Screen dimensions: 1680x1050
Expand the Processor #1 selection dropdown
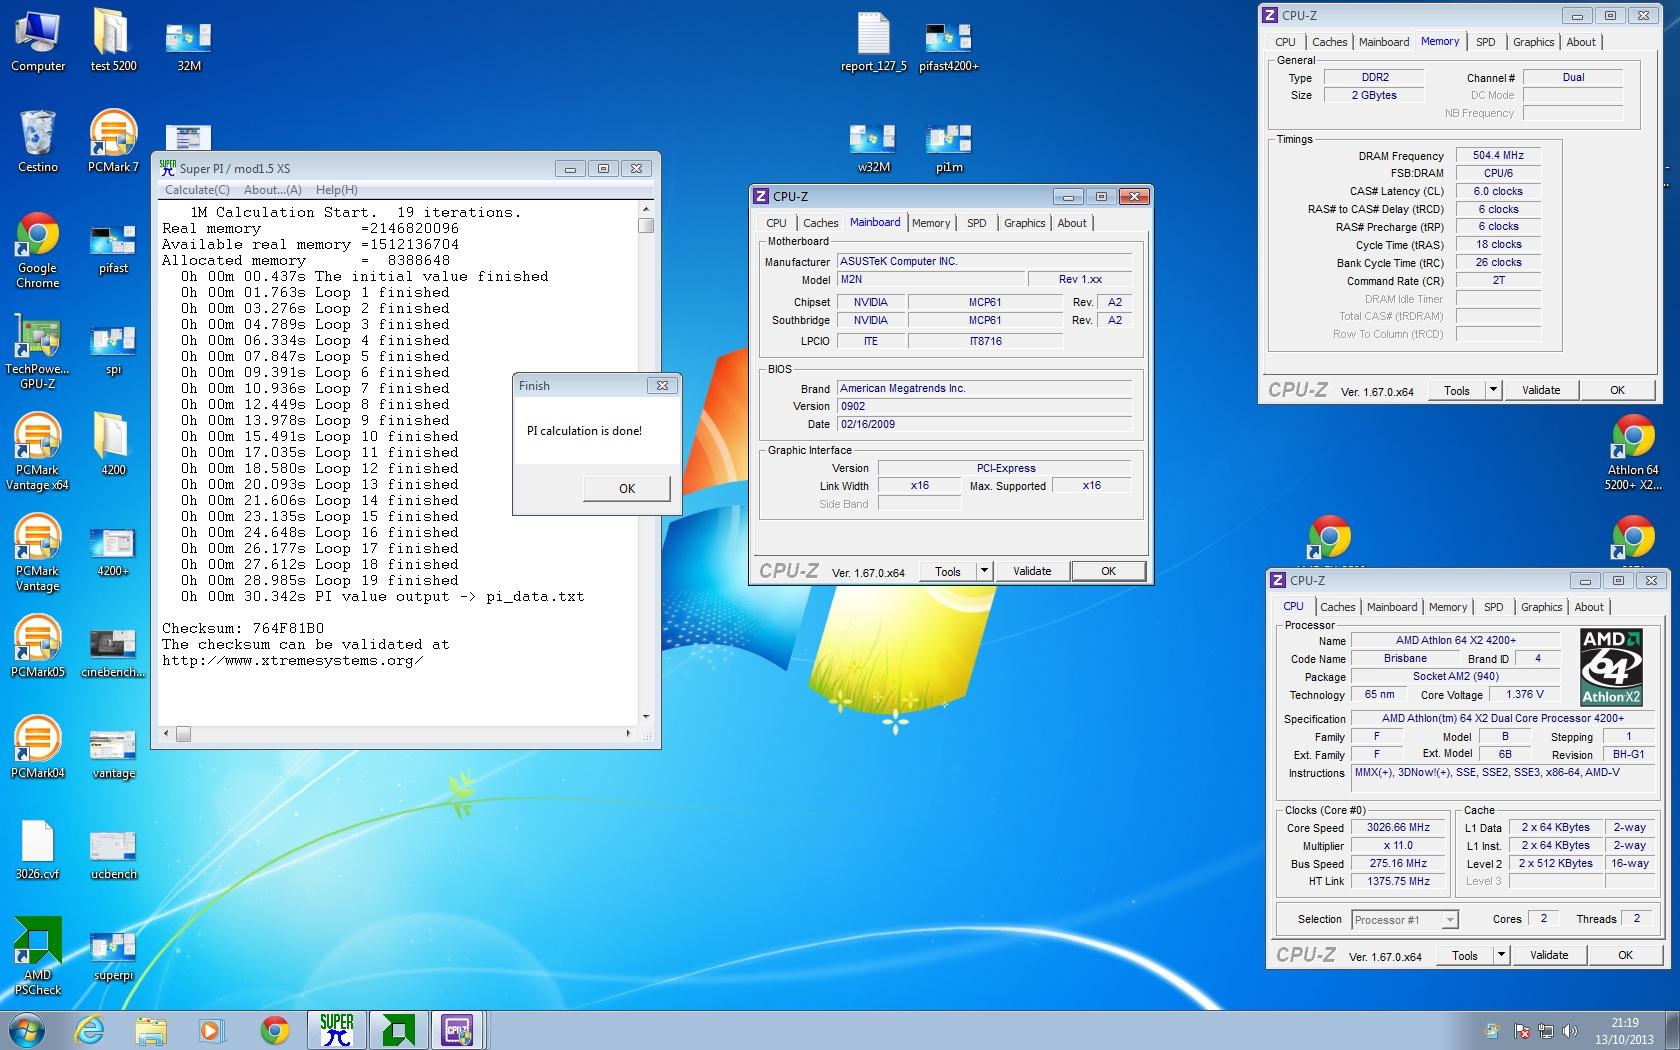click(1450, 920)
